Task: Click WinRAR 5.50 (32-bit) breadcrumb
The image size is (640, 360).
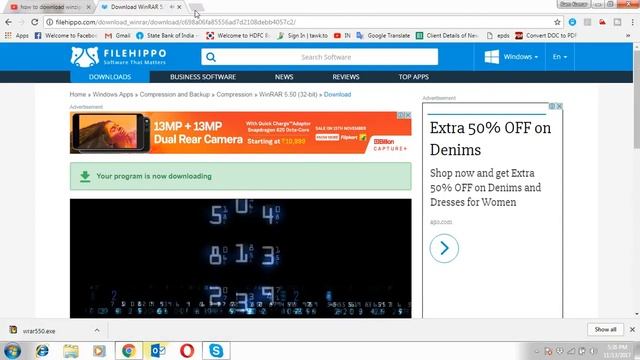Action: coord(288,94)
